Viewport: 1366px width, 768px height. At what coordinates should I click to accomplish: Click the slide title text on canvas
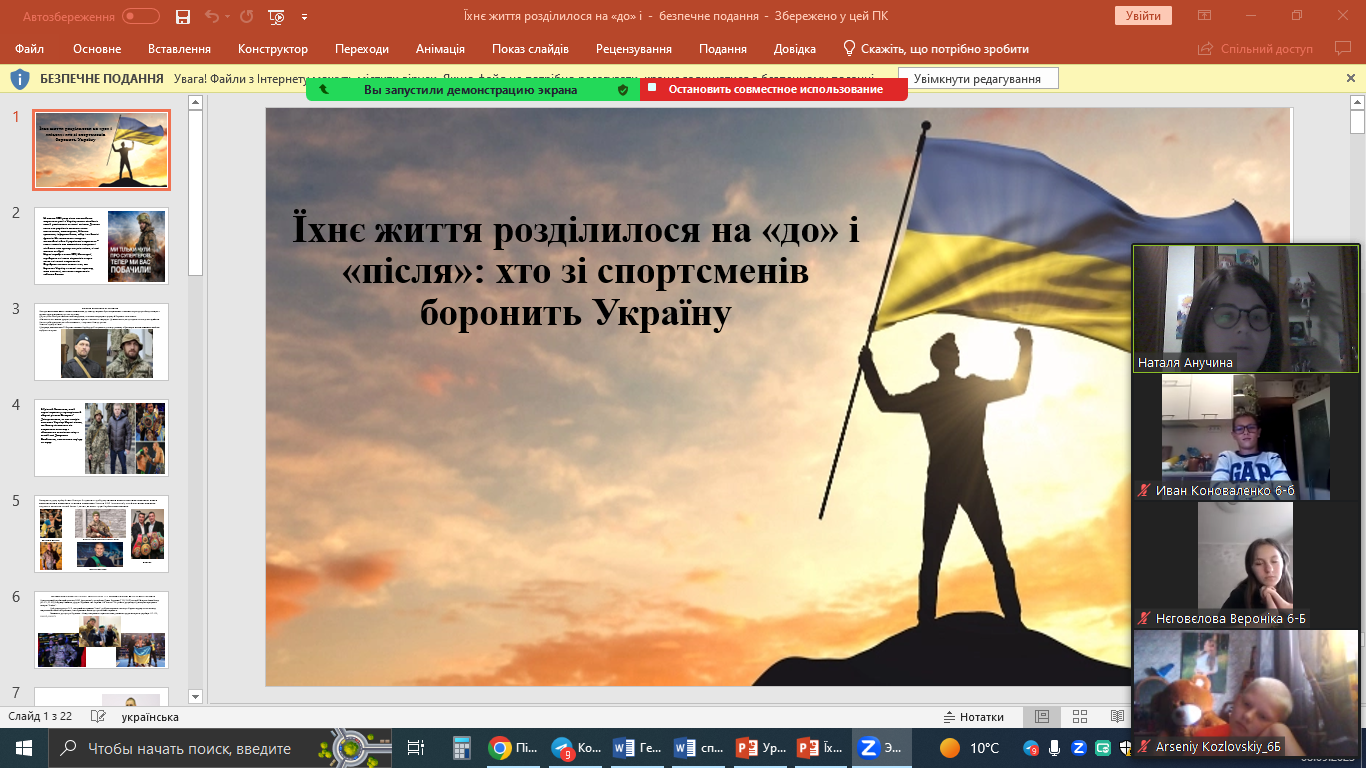coord(576,271)
